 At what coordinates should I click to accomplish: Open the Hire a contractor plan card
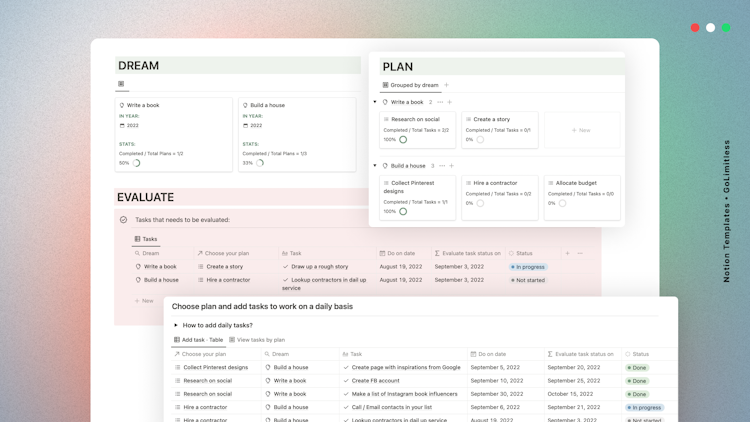tap(500, 198)
